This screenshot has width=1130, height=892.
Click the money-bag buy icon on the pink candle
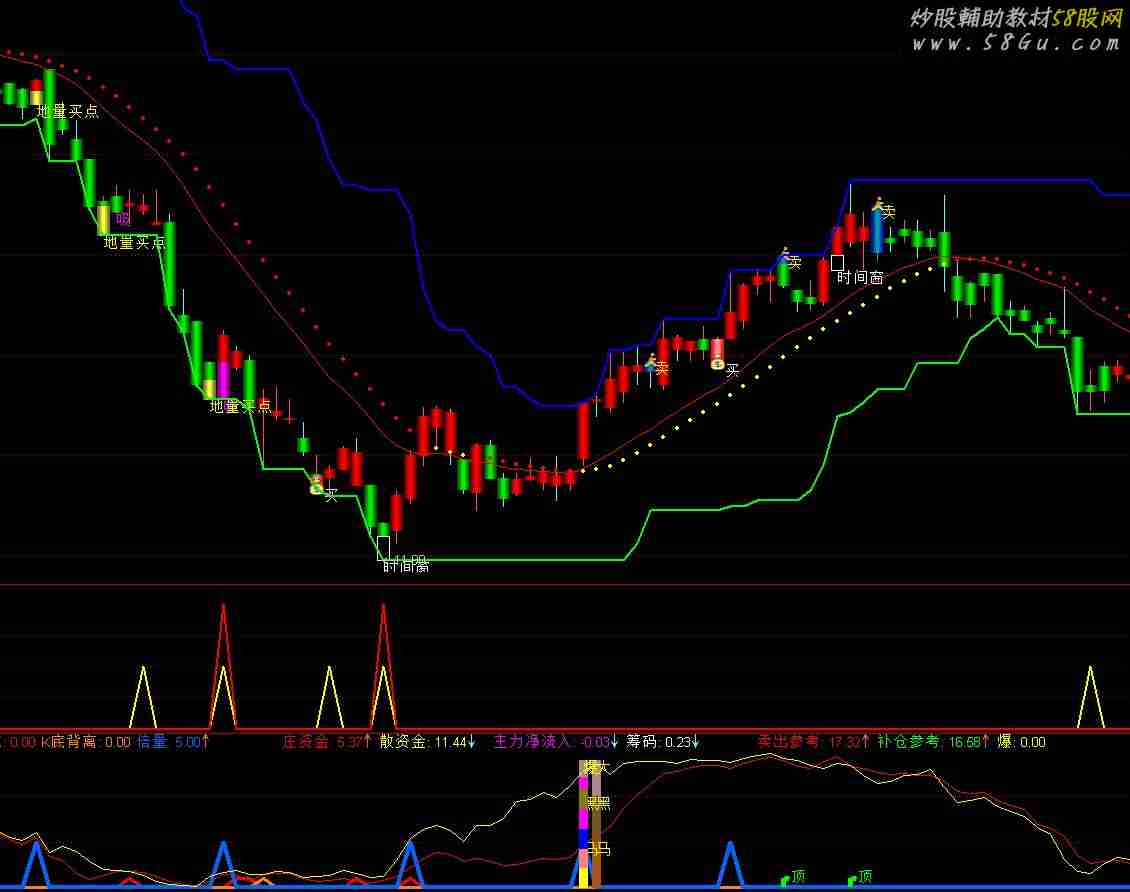pyautogui.click(x=717, y=362)
